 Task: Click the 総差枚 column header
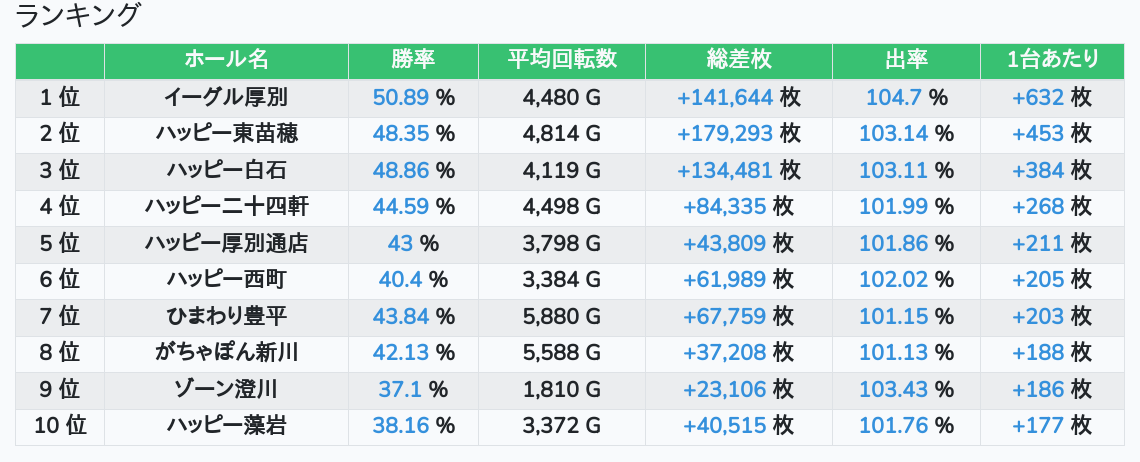pyautogui.click(x=738, y=60)
